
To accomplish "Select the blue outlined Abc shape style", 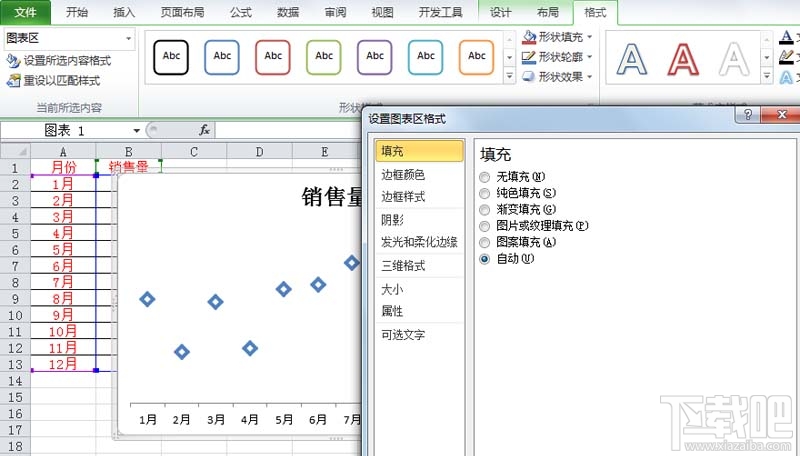I will click(222, 57).
